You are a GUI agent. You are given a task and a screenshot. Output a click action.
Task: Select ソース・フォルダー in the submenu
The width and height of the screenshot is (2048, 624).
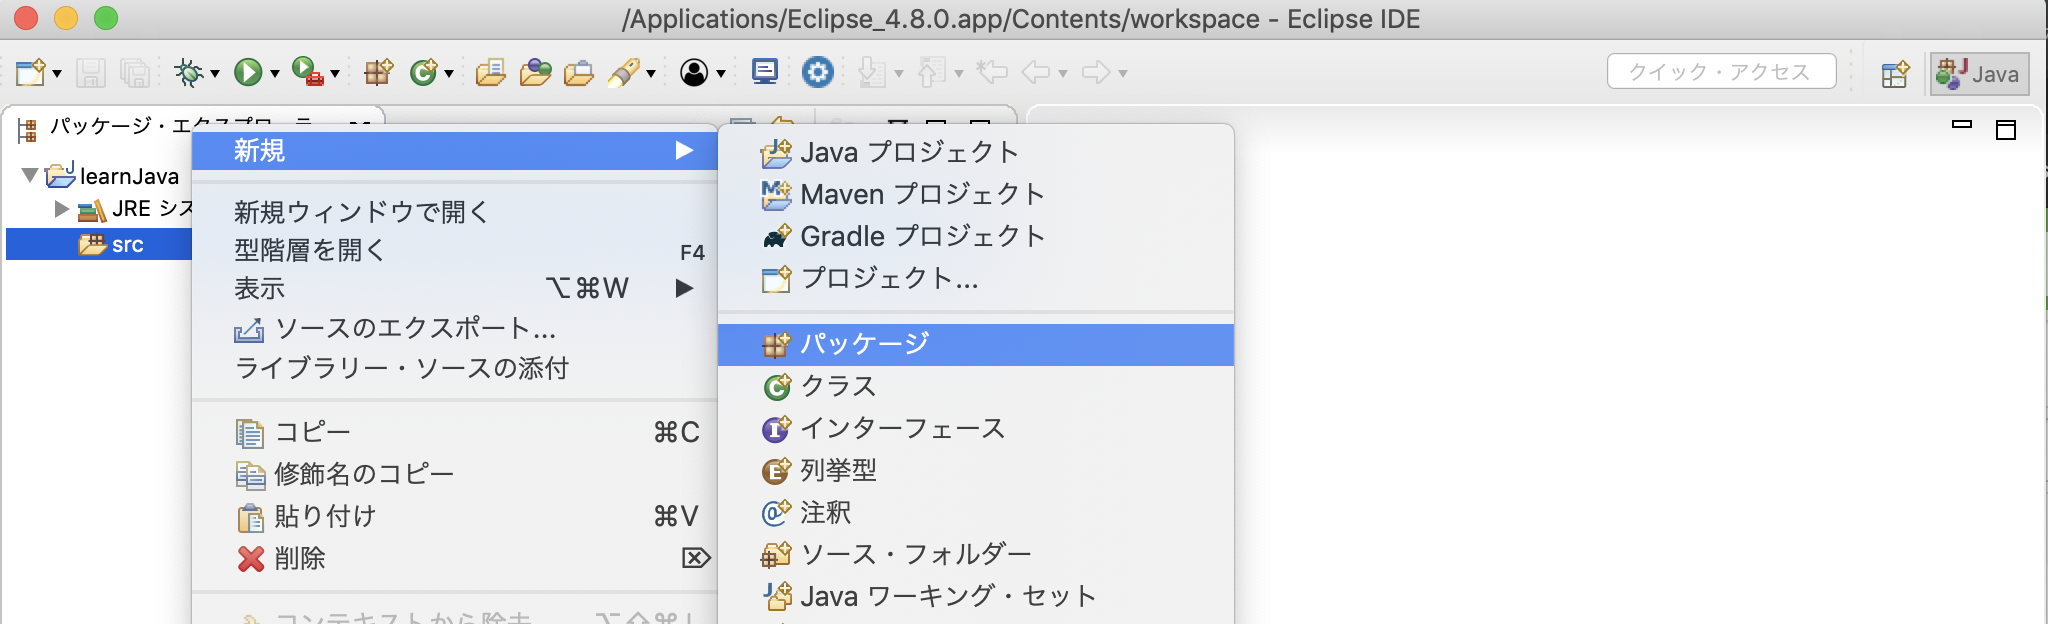point(976,554)
